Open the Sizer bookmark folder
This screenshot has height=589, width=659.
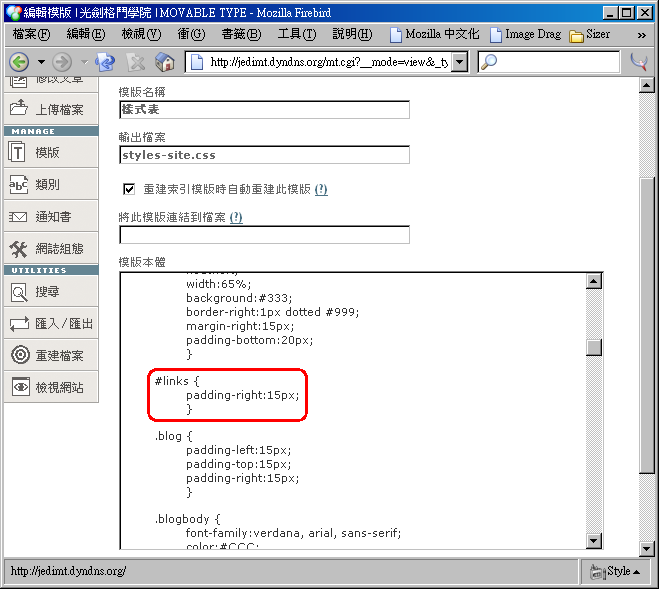[x=590, y=34]
